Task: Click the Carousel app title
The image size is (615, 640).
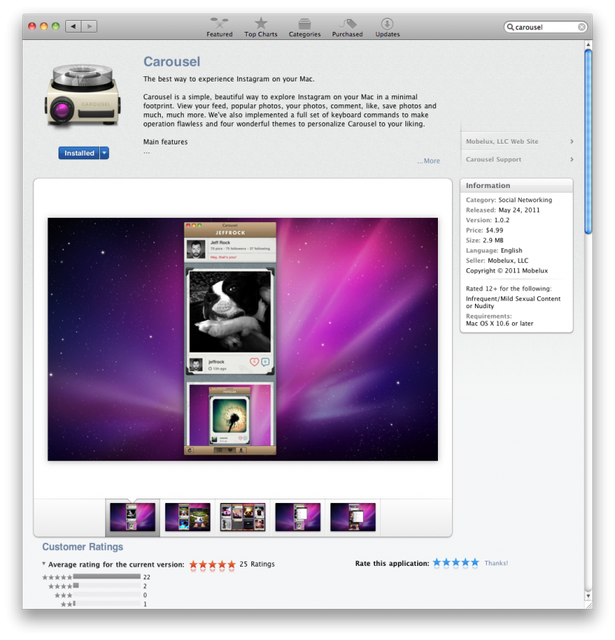Action: [x=171, y=62]
